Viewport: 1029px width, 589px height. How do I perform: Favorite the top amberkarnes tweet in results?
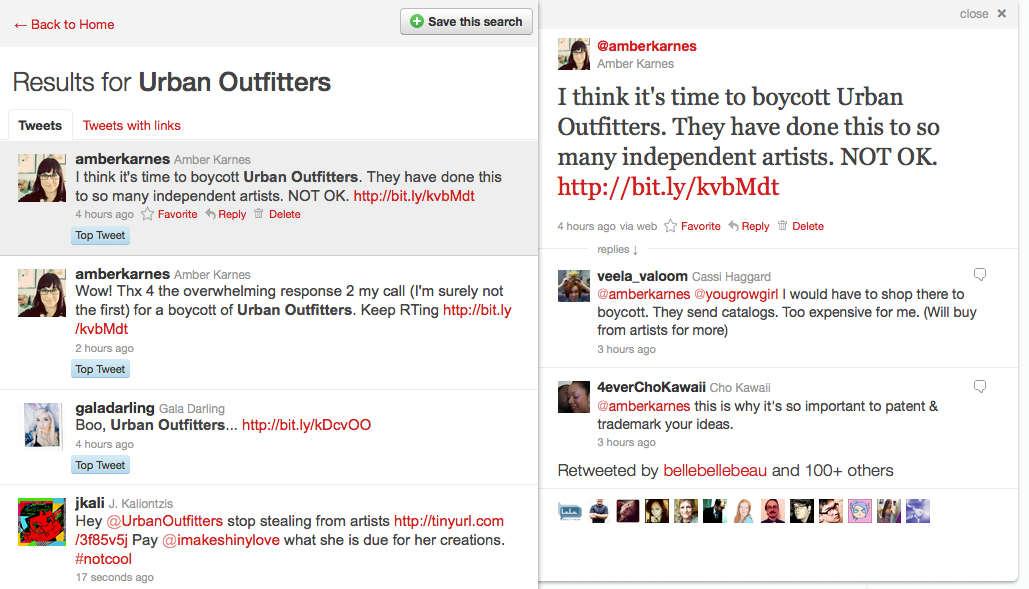point(148,214)
